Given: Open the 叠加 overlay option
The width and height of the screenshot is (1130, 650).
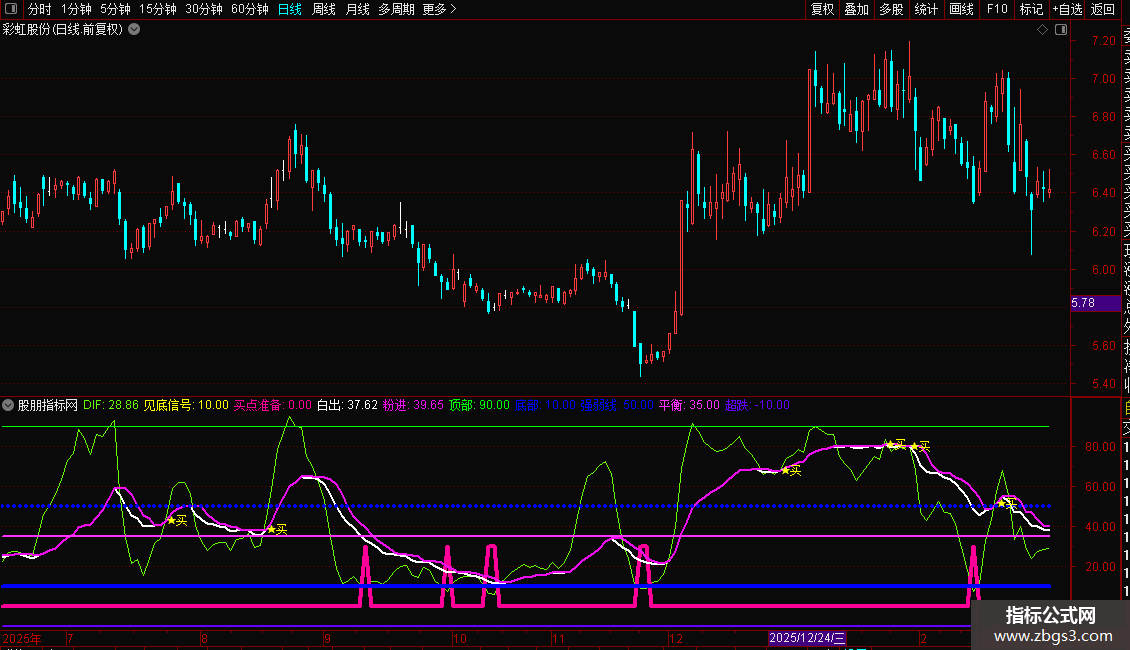Looking at the screenshot, I should pos(856,9).
